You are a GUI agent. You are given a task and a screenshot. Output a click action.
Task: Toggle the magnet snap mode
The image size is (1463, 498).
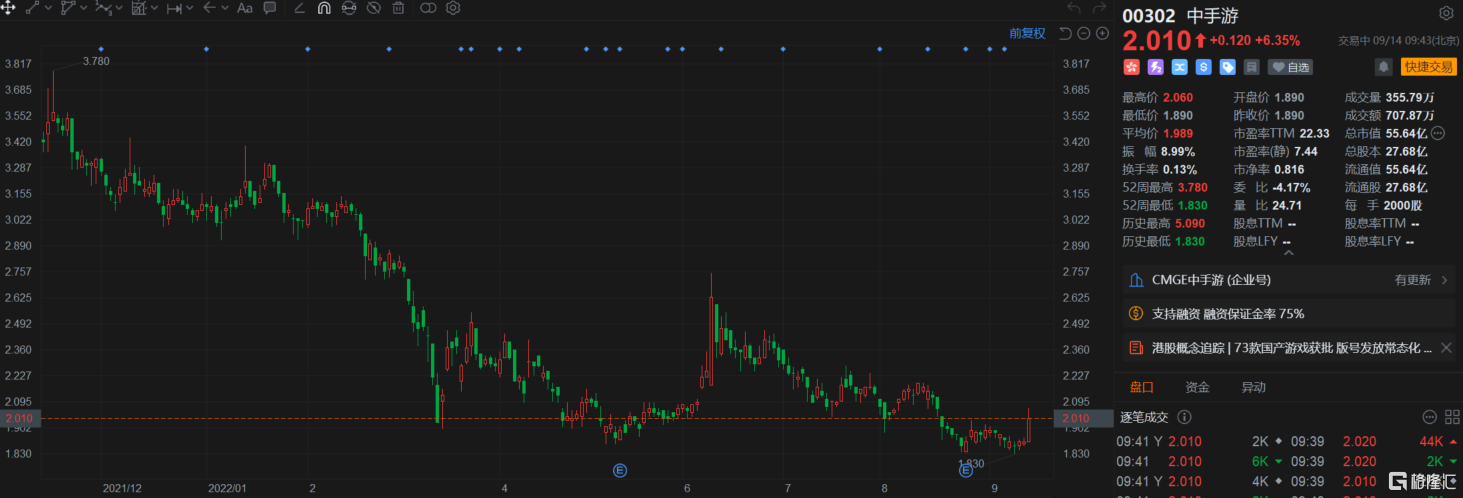(x=324, y=8)
